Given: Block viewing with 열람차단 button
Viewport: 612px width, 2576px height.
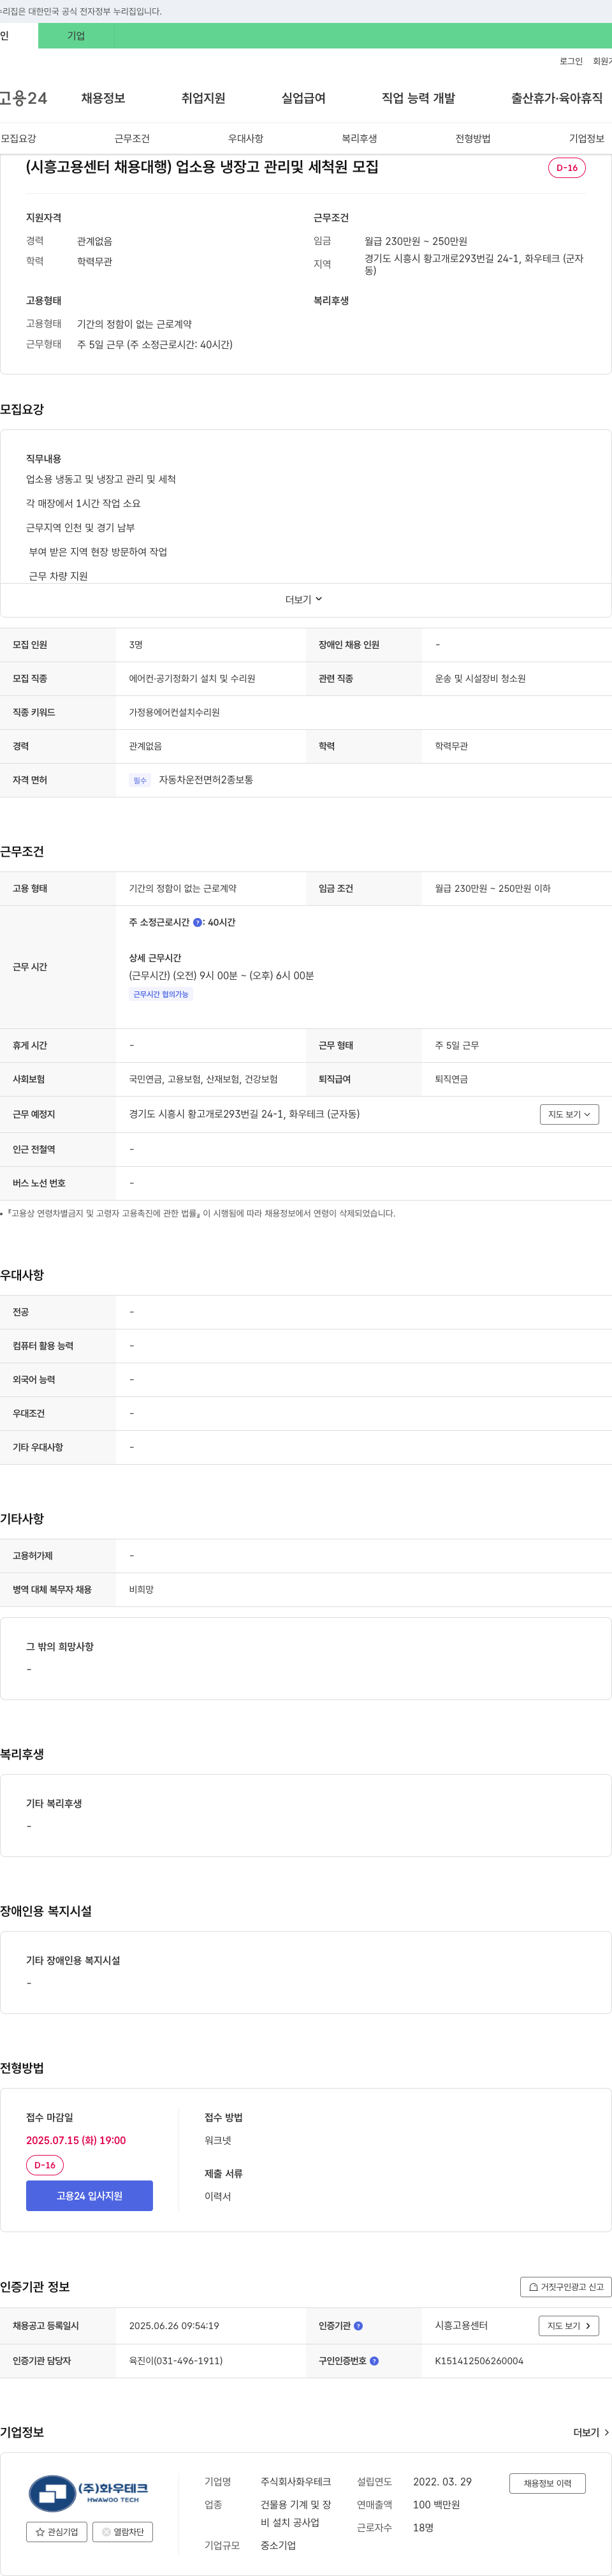Looking at the screenshot, I should pos(123,2532).
